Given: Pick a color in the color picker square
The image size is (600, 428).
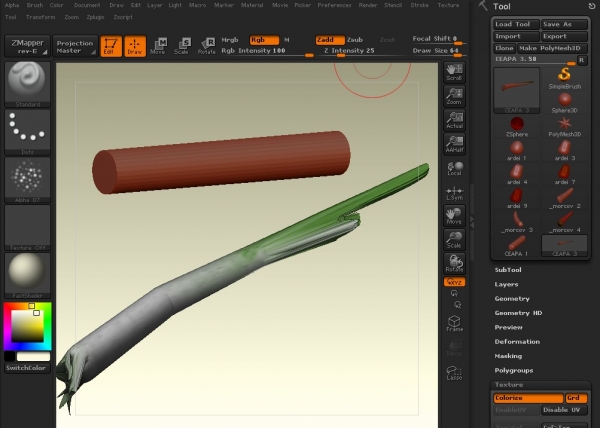Looking at the screenshot, I should [x=27, y=326].
